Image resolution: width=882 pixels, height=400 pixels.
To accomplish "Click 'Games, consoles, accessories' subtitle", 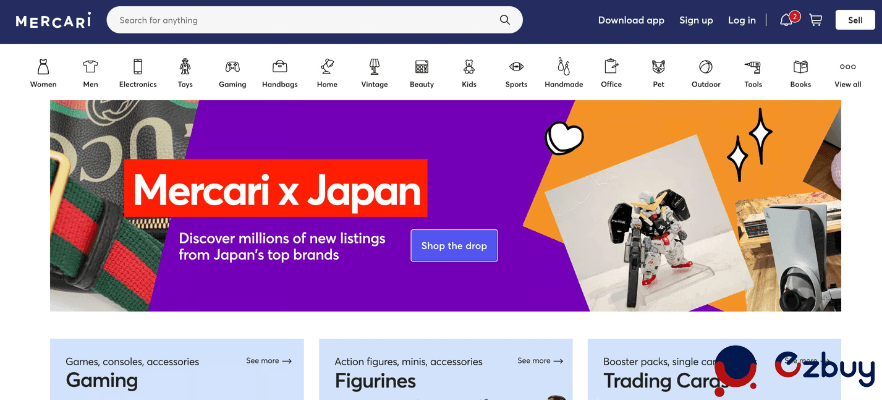I will tap(132, 361).
